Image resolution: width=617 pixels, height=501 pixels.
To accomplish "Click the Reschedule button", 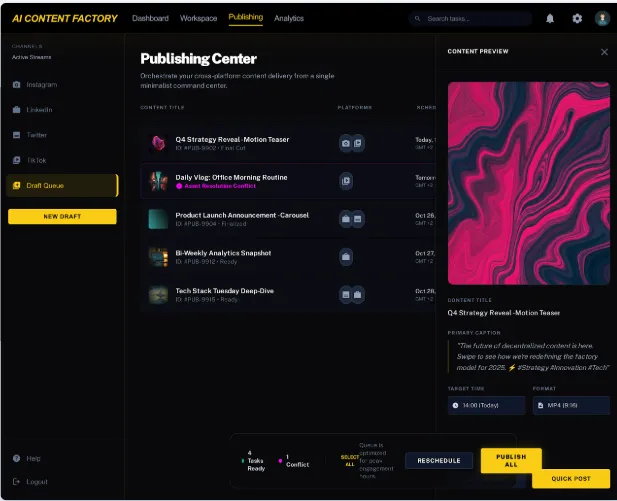I will [439, 460].
